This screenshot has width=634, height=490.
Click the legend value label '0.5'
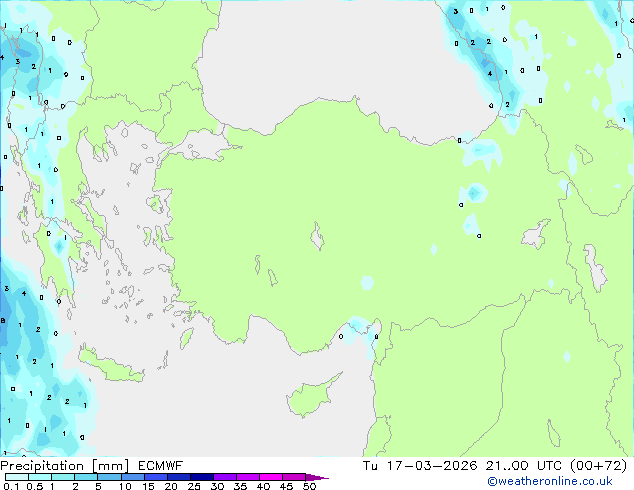tap(35, 486)
